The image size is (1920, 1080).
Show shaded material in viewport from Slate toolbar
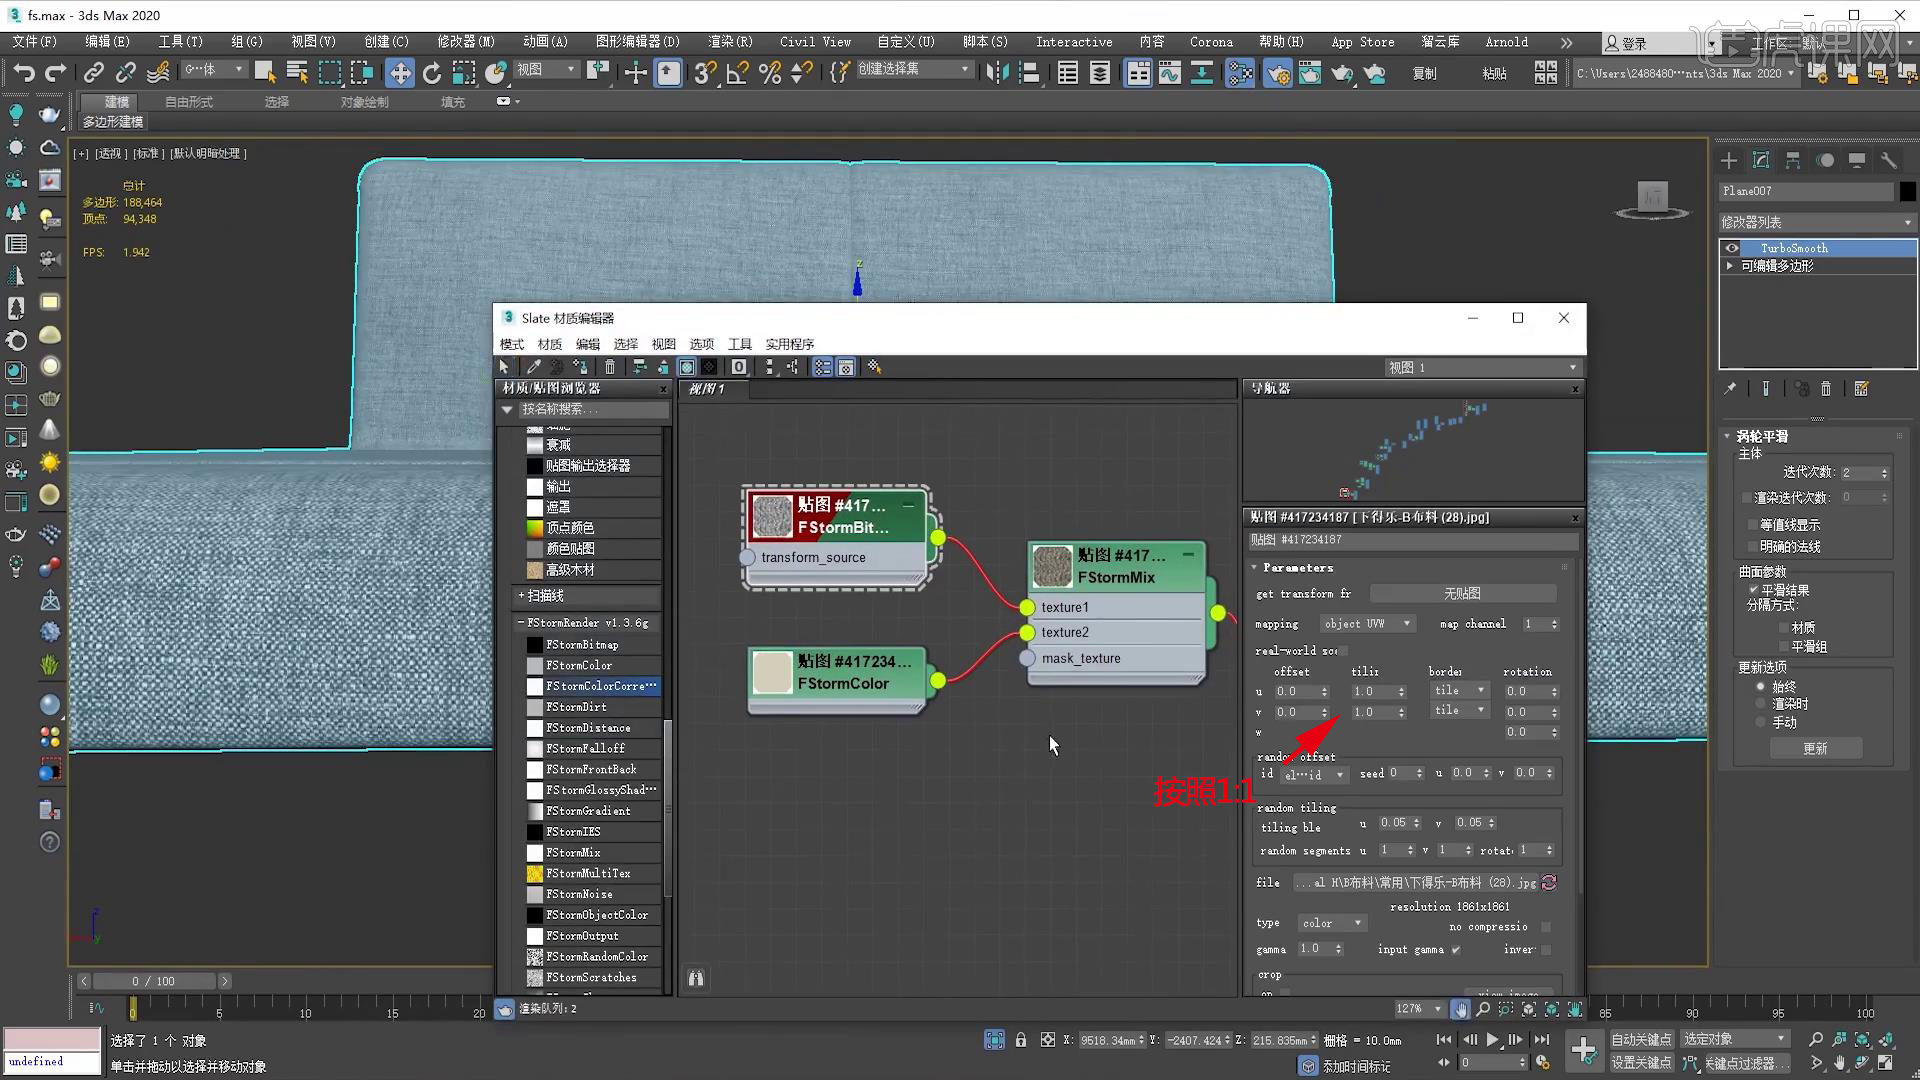pos(687,367)
